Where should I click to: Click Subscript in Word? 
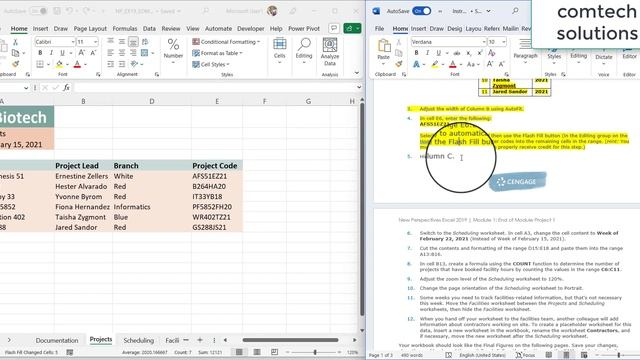pos(469,53)
